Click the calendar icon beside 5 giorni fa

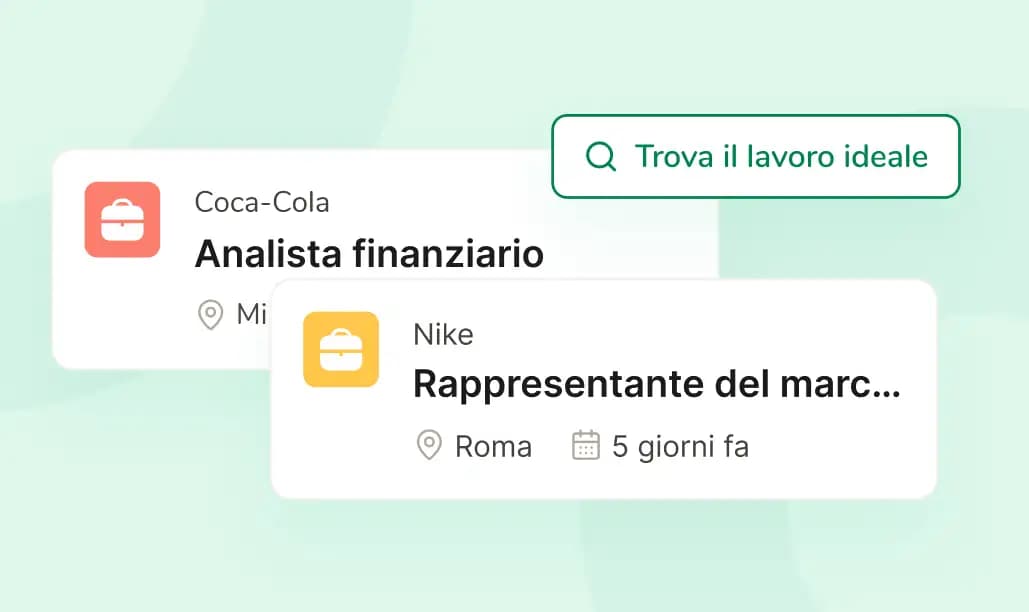pos(586,445)
